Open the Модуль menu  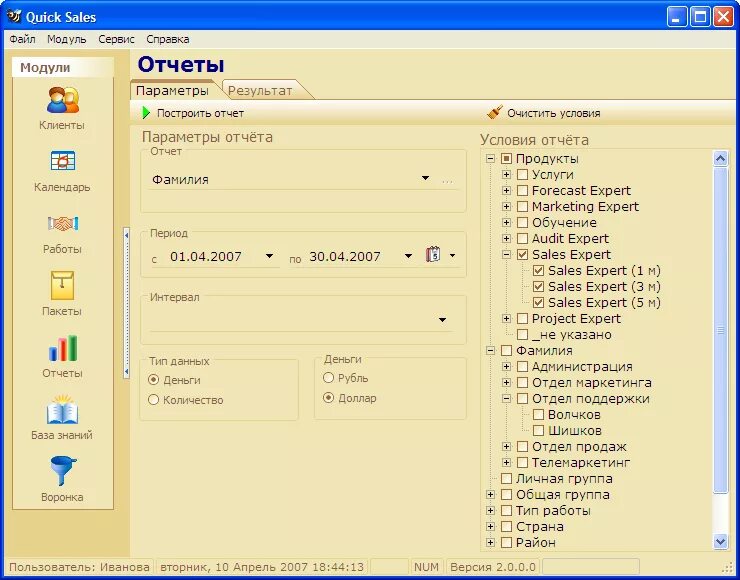point(67,39)
